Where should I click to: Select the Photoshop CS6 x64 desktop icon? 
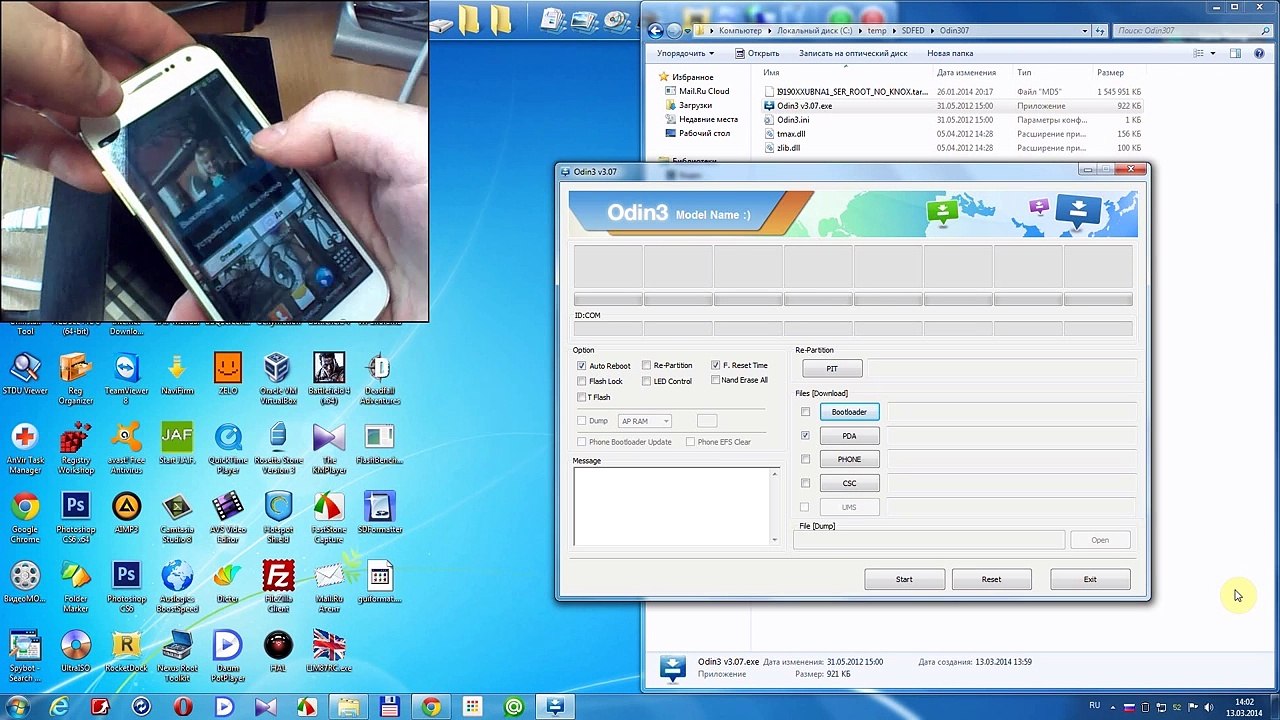pyautogui.click(x=76, y=516)
